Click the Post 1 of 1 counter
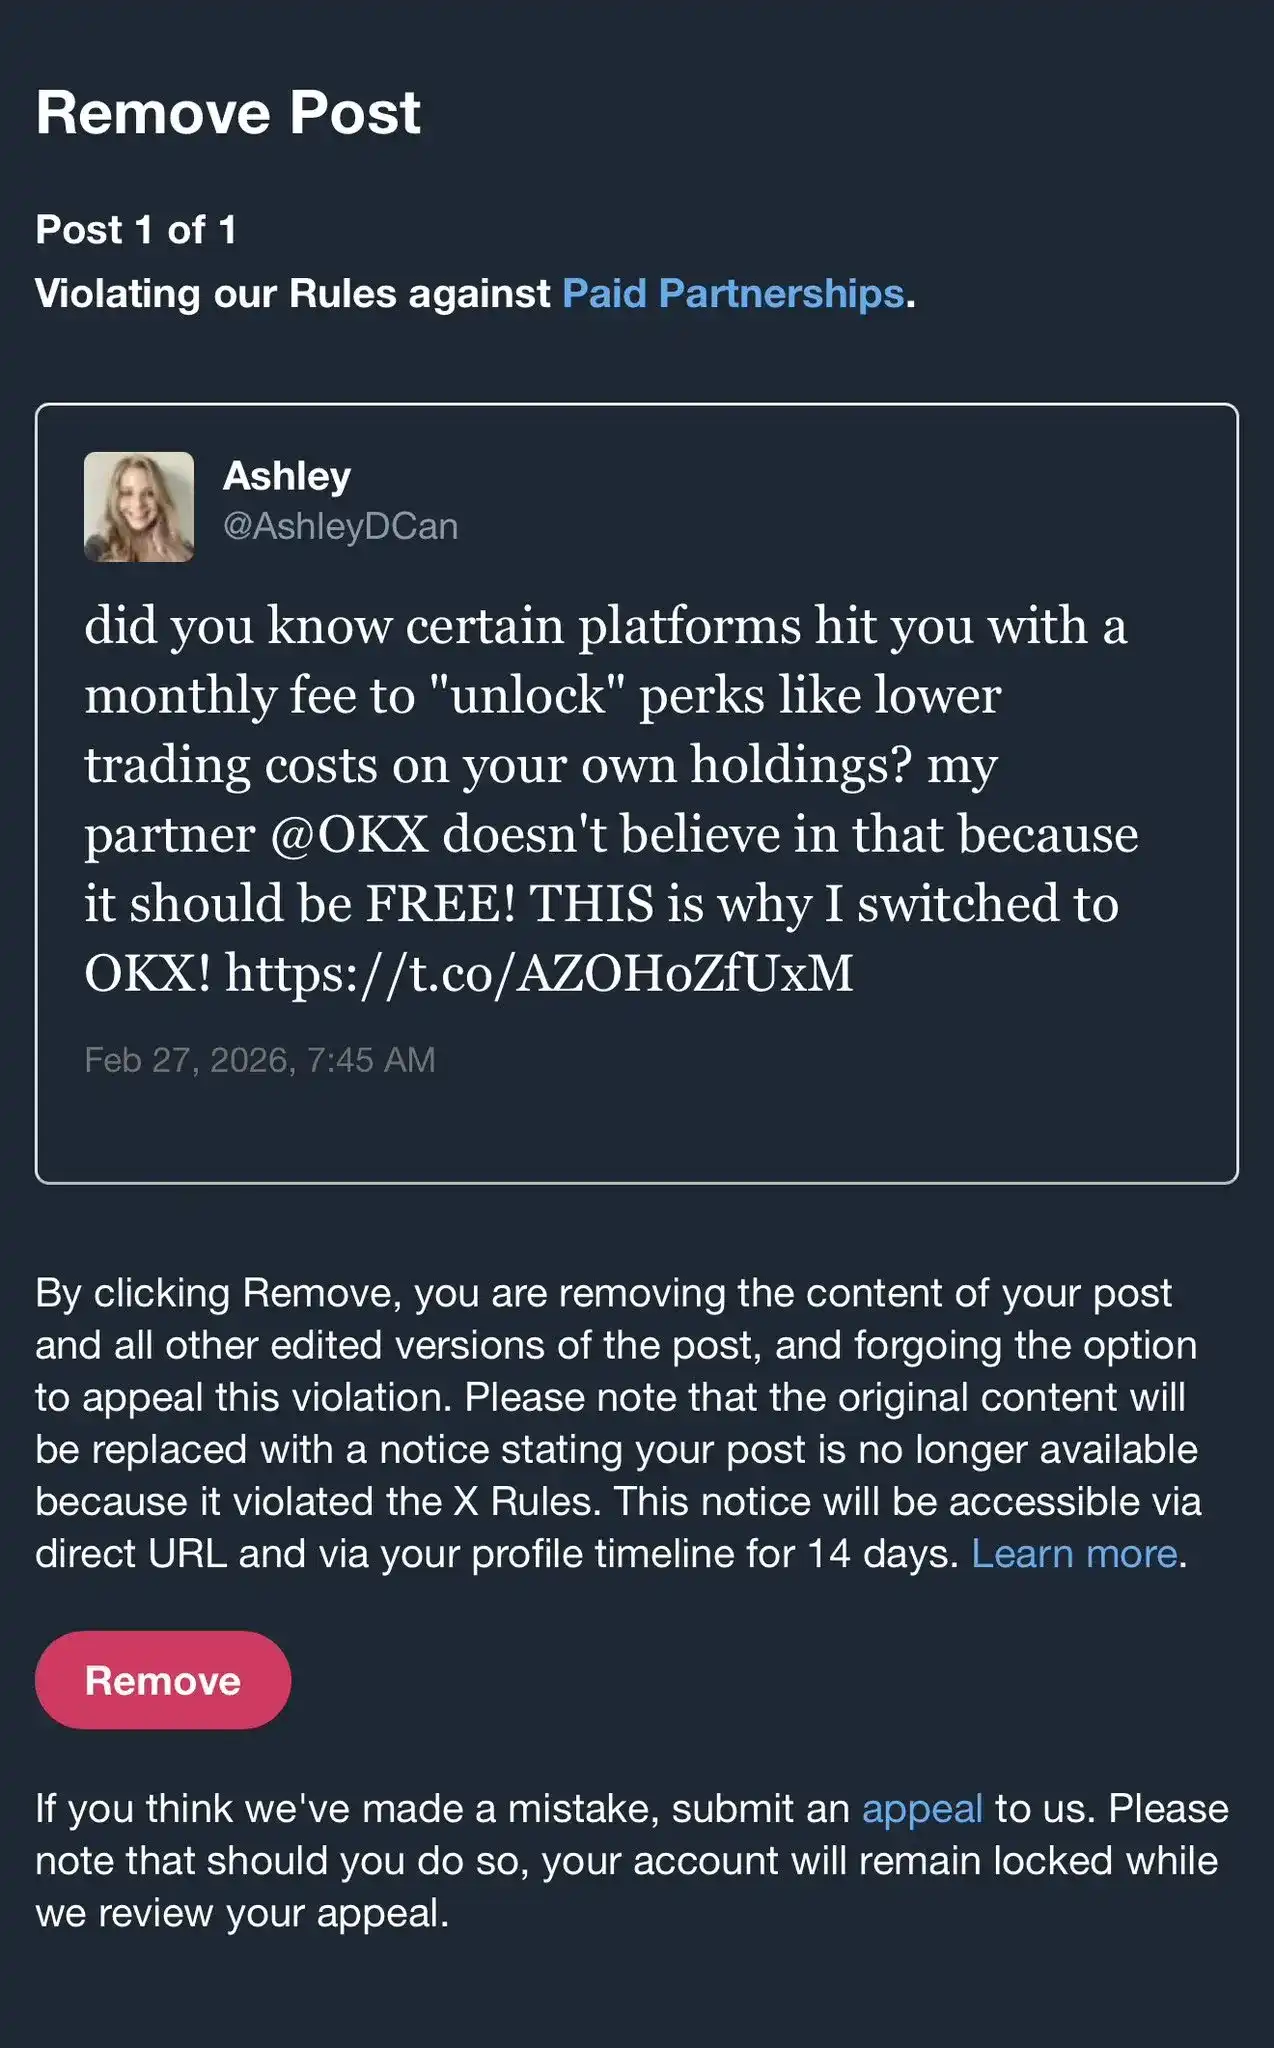The width and height of the screenshot is (1274, 2048). click(136, 230)
